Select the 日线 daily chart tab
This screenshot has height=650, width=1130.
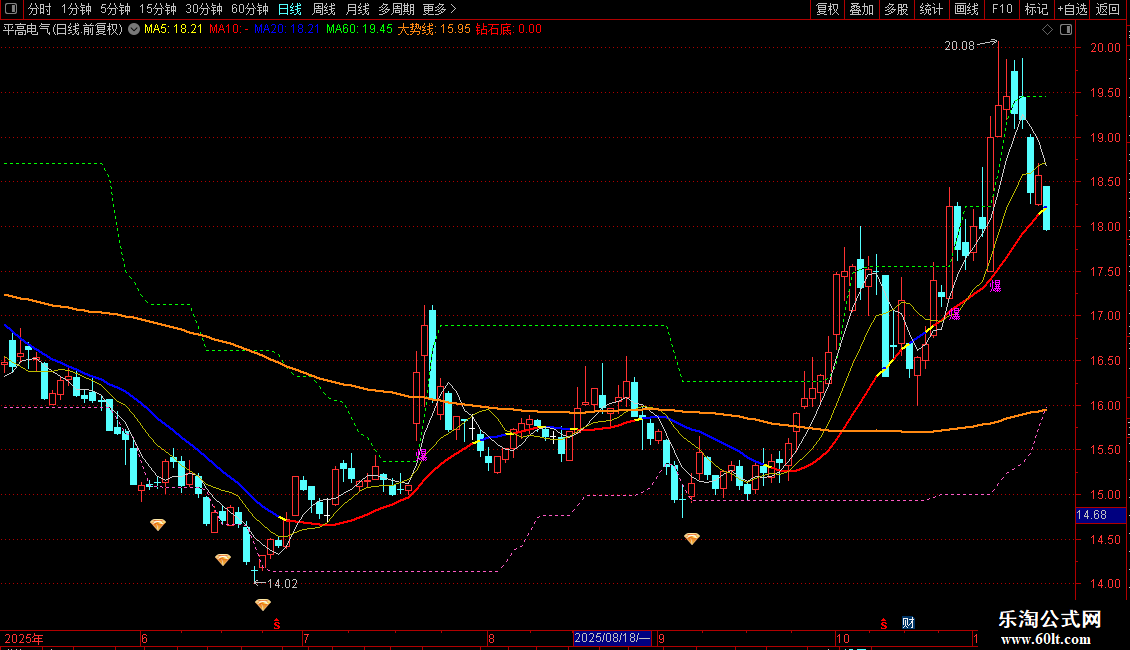(290, 9)
